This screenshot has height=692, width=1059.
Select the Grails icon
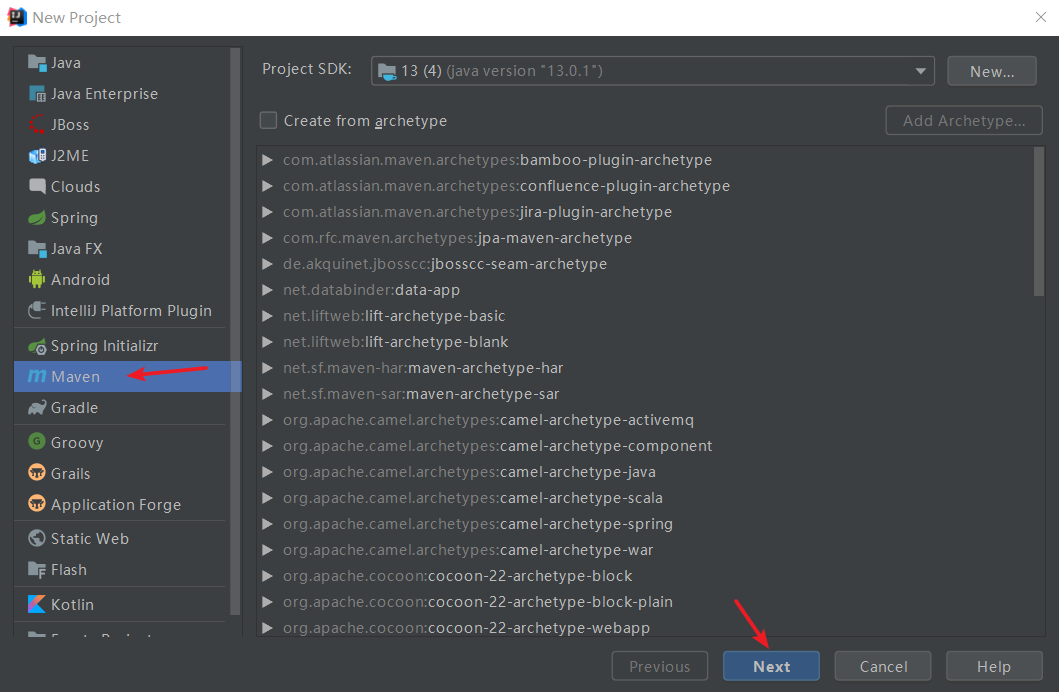click(x=36, y=473)
